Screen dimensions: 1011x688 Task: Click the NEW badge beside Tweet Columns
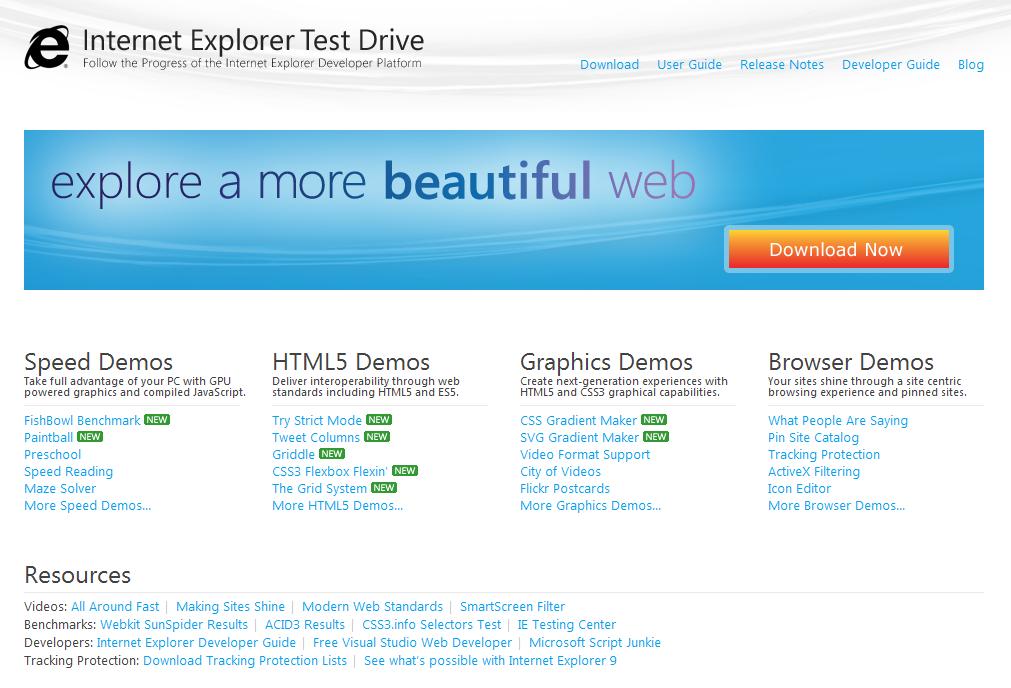377,437
